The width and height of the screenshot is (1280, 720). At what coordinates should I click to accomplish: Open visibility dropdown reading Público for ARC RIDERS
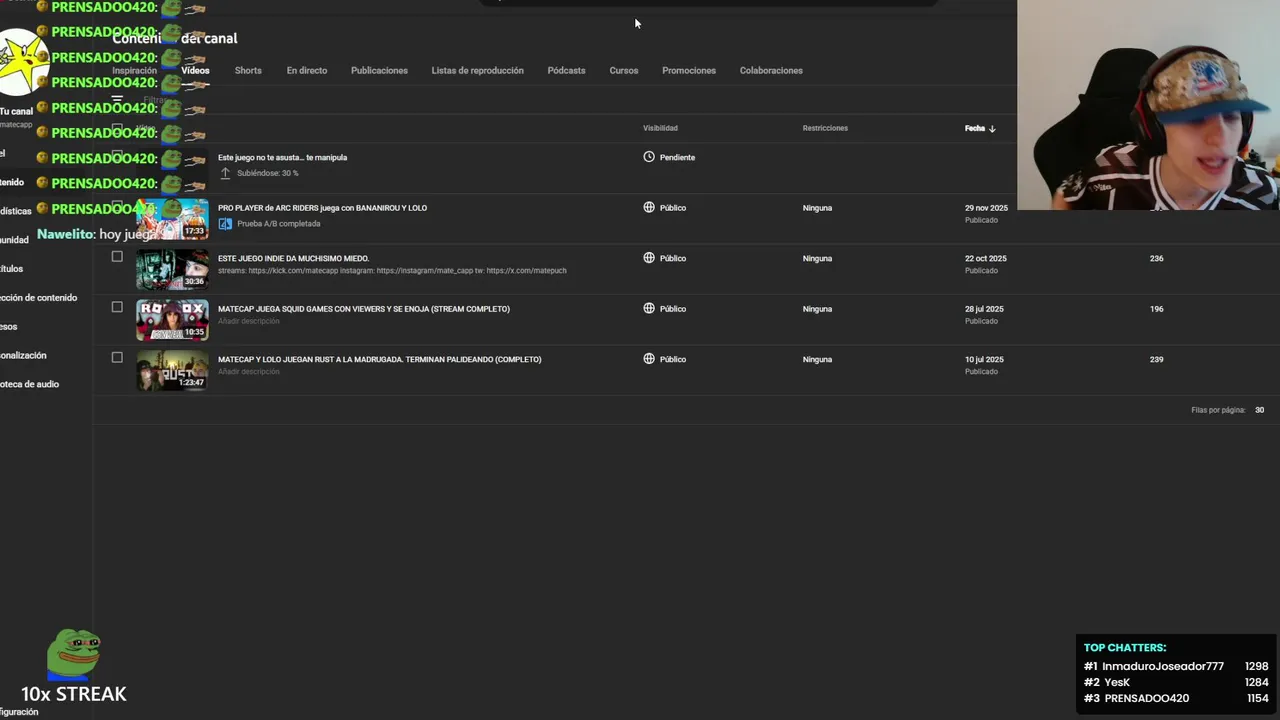click(673, 208)
